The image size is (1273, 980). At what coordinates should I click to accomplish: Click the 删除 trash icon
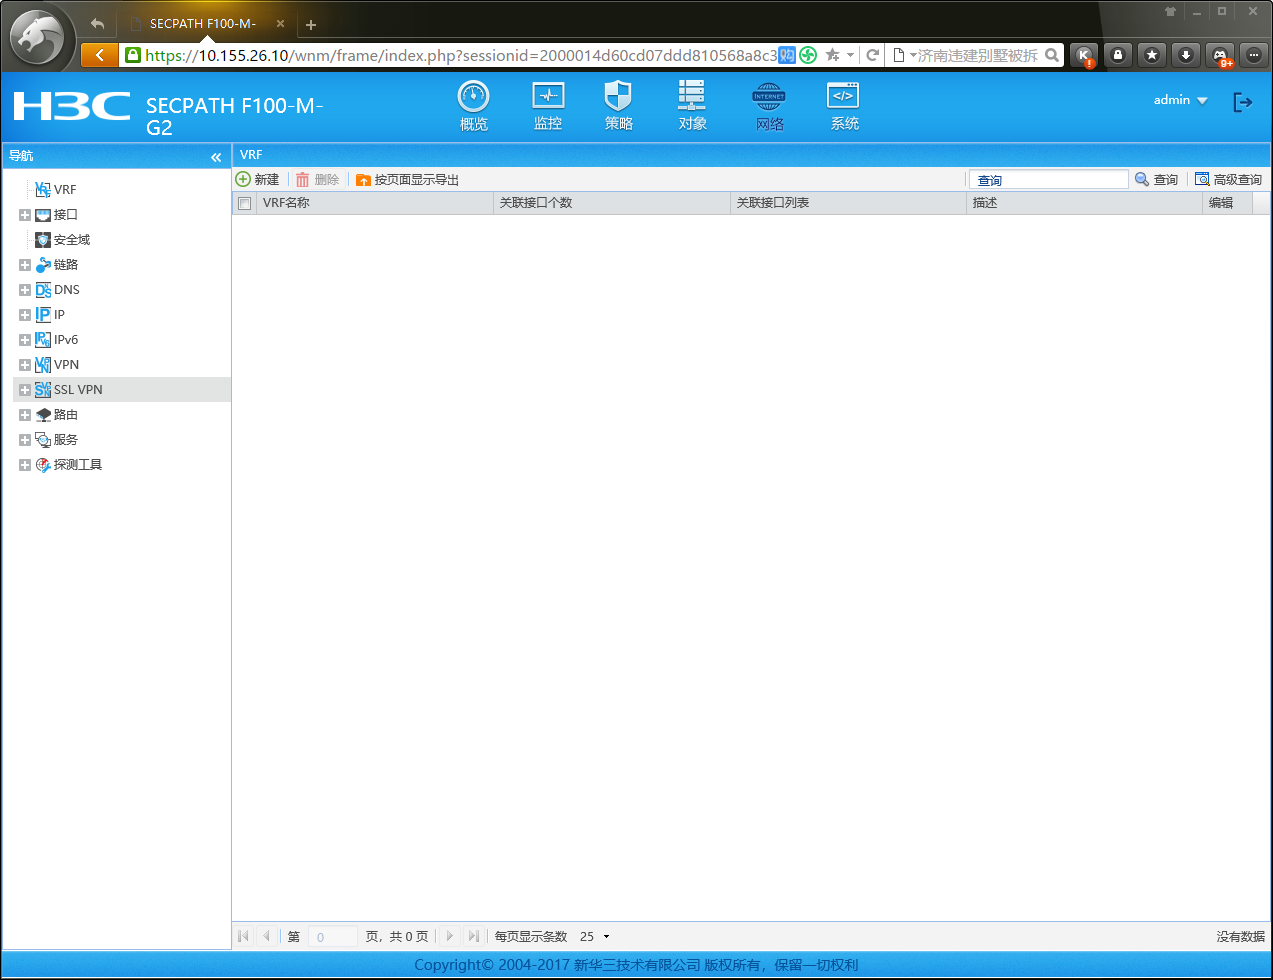point(303,180)
